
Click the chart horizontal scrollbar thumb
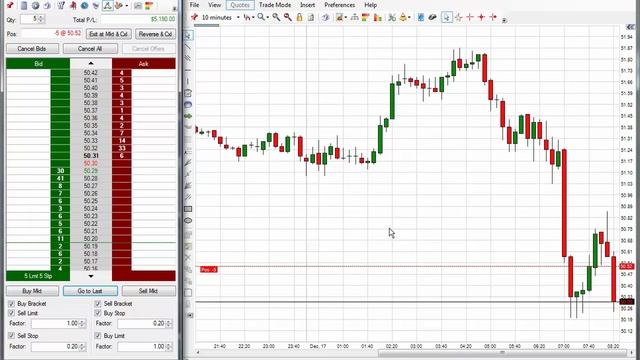501,353
